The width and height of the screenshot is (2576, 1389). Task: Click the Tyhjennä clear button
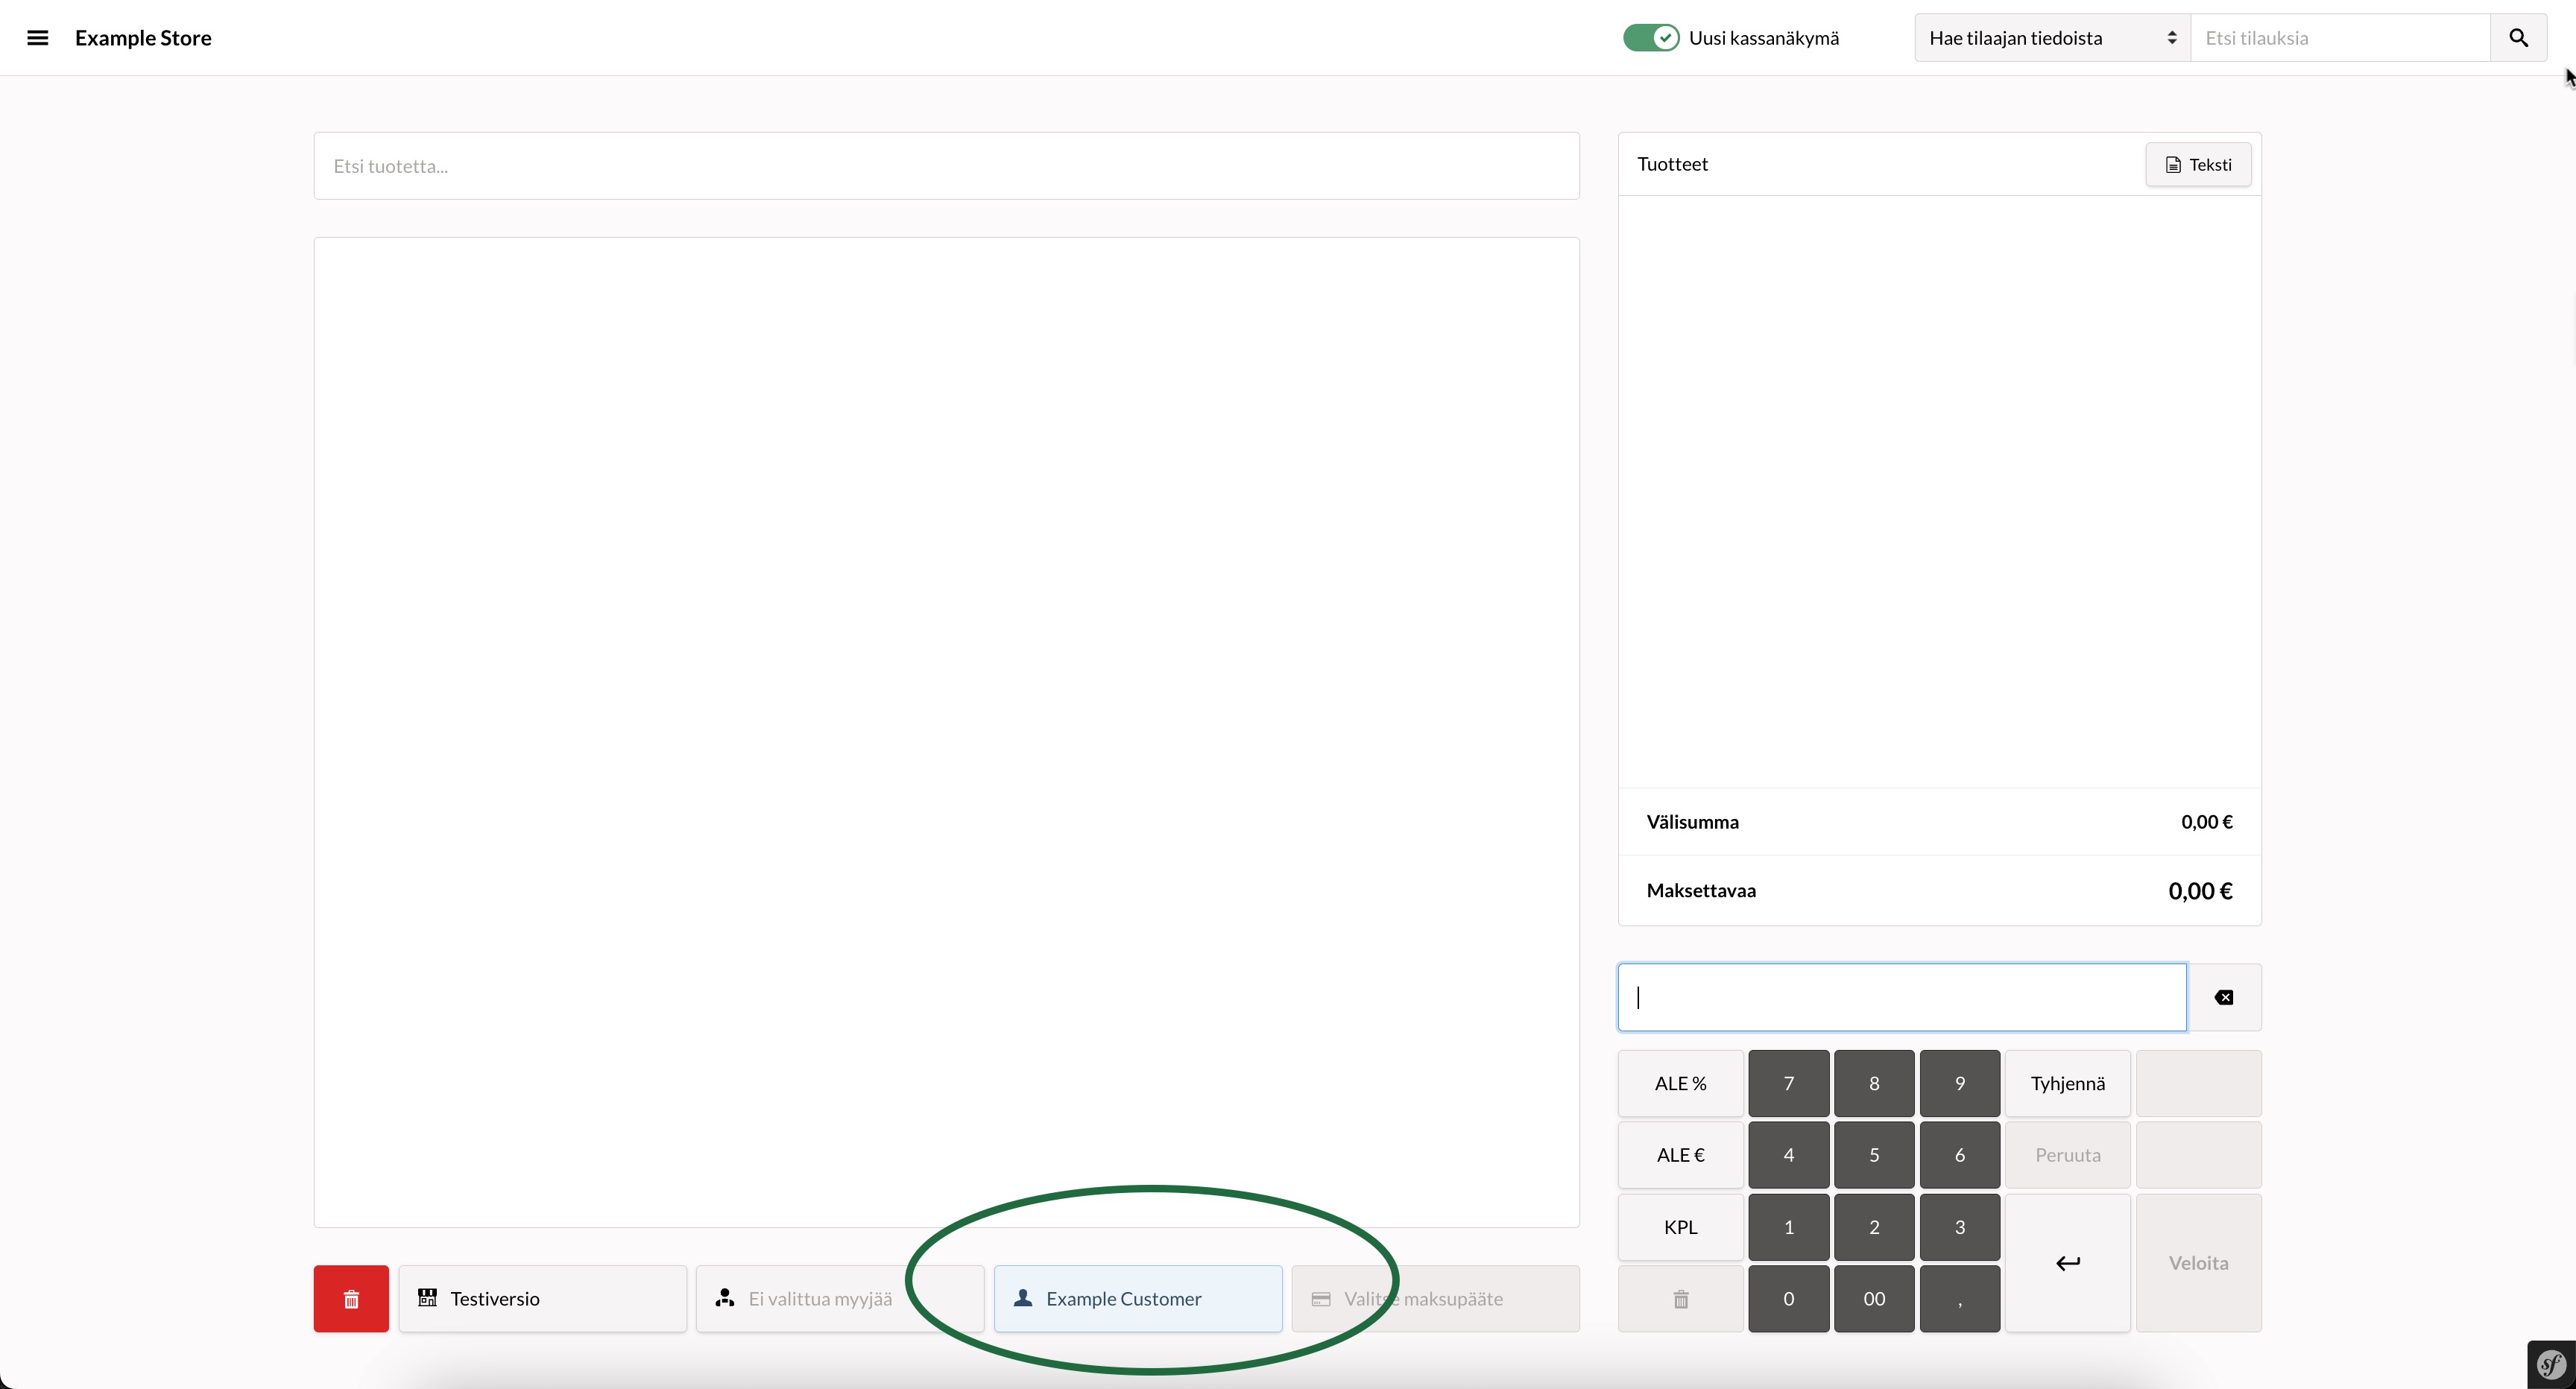[2068, 1083]
